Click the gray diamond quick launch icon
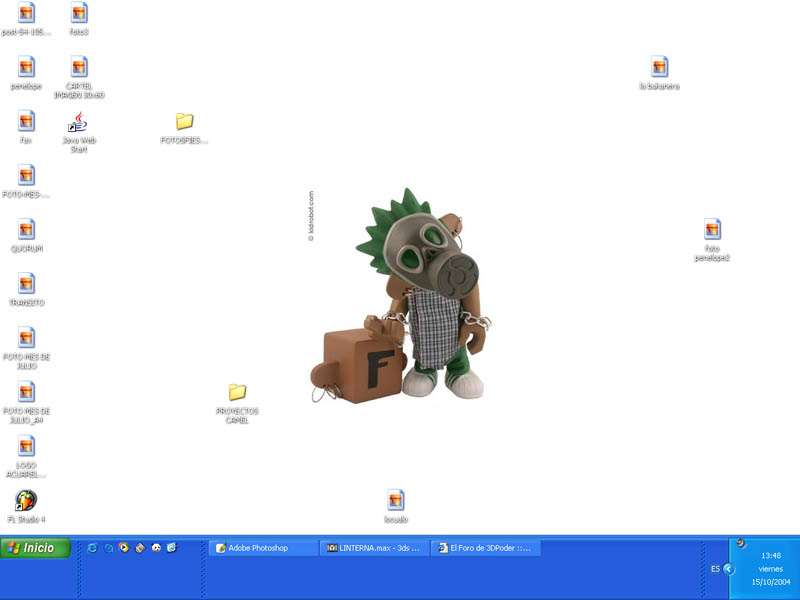Image resolution: width=800 pixels, height=600 pixels. [140, 548]
